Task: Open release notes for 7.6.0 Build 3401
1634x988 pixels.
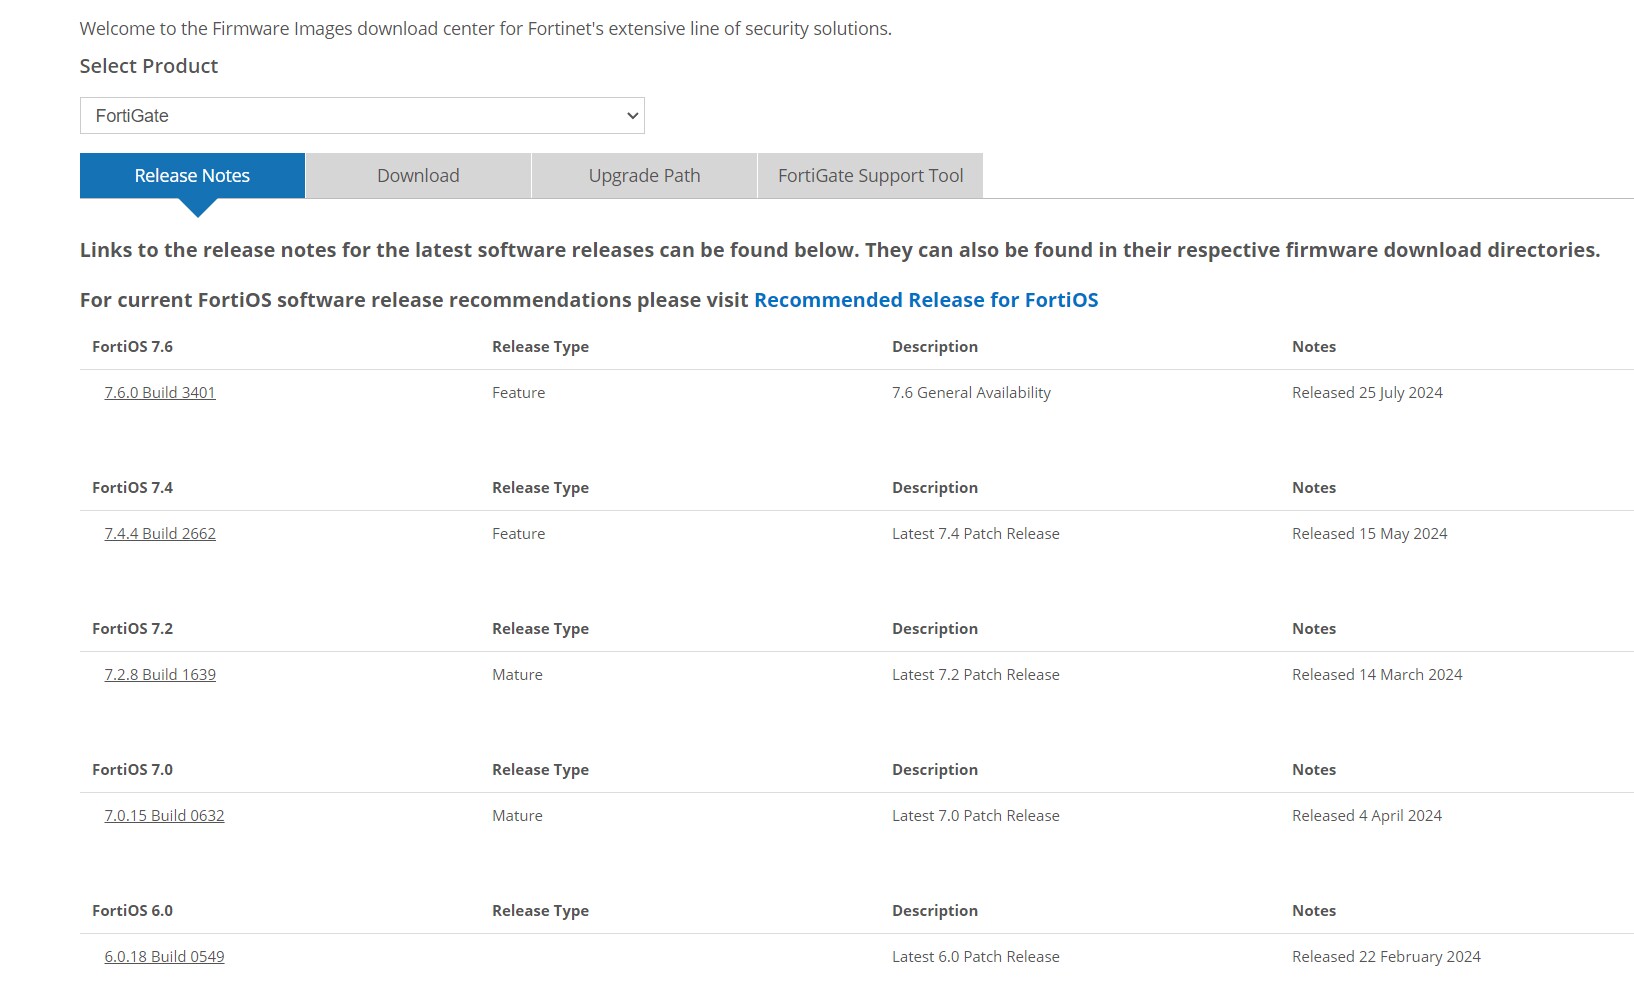Action: click(160, 393)
